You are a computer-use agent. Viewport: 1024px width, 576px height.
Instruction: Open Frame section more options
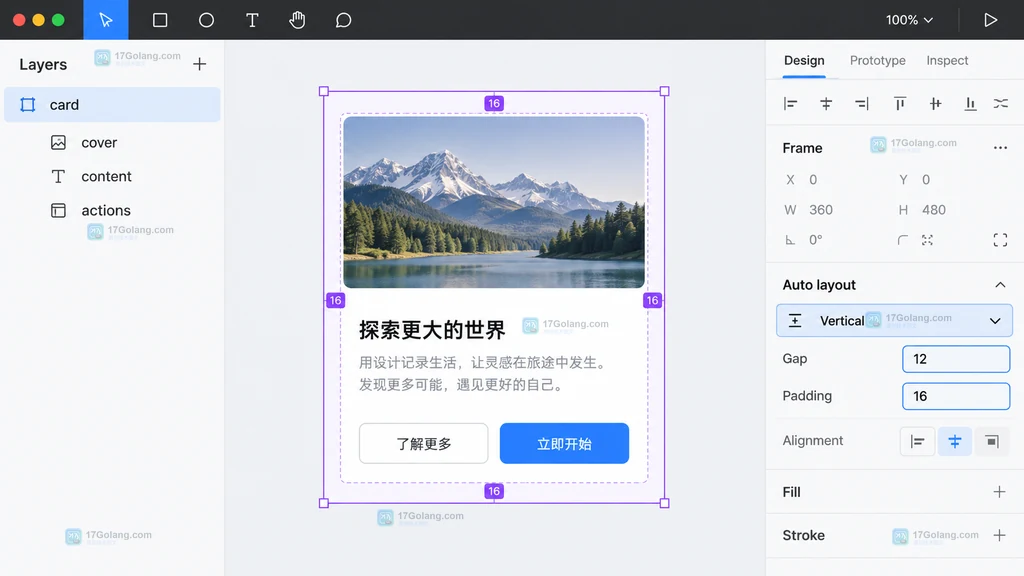pyautogui.click(x=1000, y=148)
